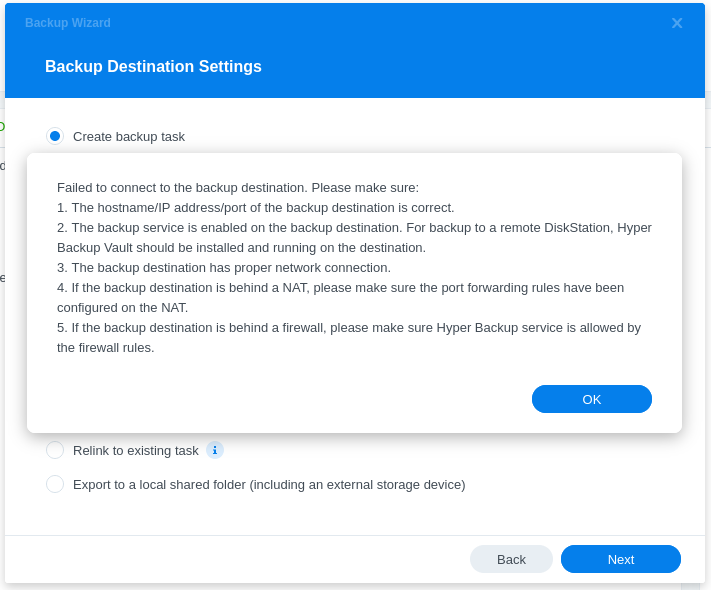The width and height of the screenshot is (711, 590).
Task: Click the Relink to existing task label text
Action: (x=136, y=450)
